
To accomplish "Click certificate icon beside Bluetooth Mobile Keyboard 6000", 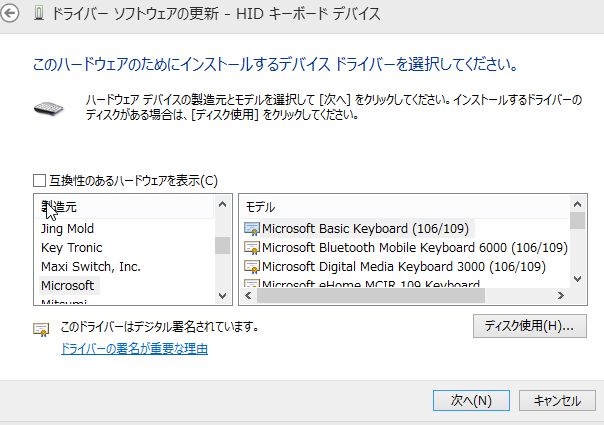I will (x=252, y=247).
